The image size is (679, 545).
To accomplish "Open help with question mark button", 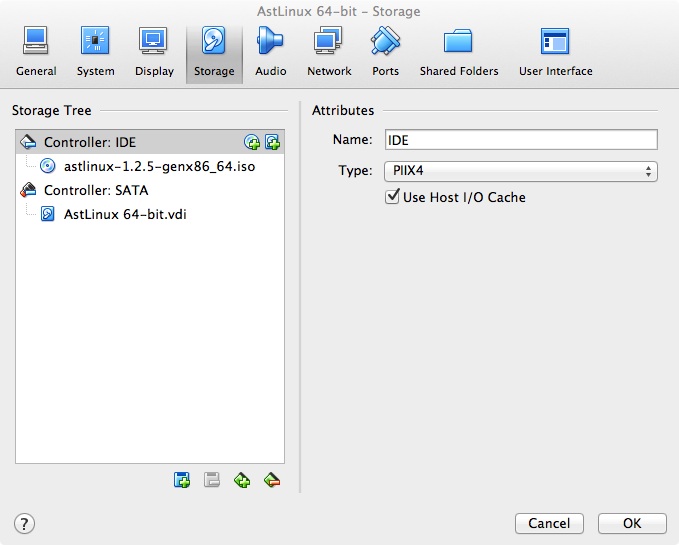I will click(24, 523).
